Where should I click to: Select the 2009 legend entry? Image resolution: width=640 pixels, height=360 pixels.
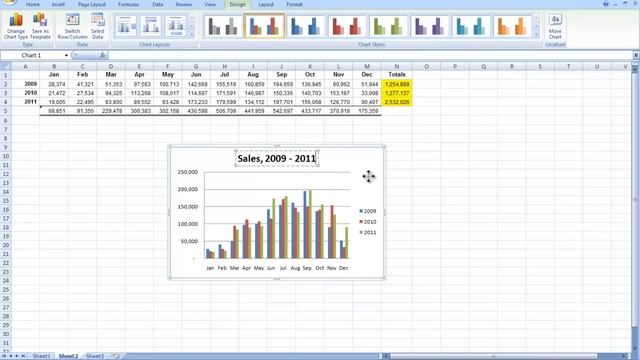(x=368, y=211)
